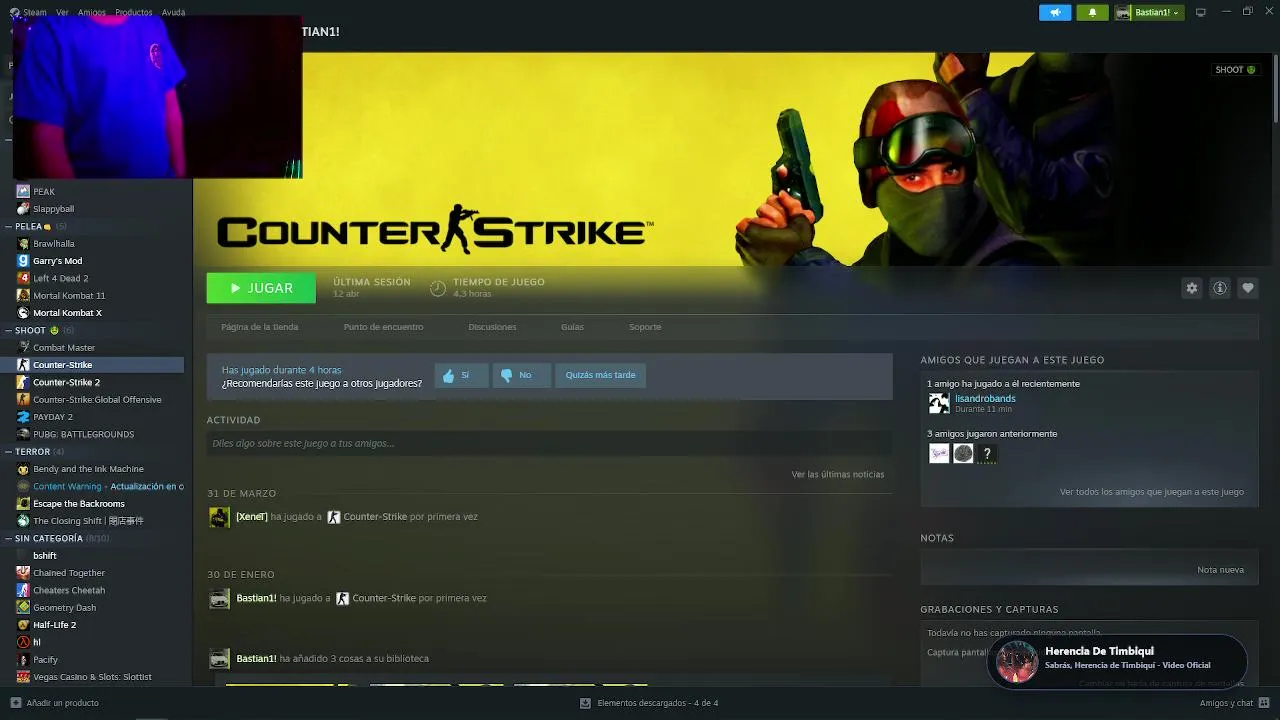Screen dimensions: 1280x720
Task: Open the Steam menu
Action: tap(34, 12)
